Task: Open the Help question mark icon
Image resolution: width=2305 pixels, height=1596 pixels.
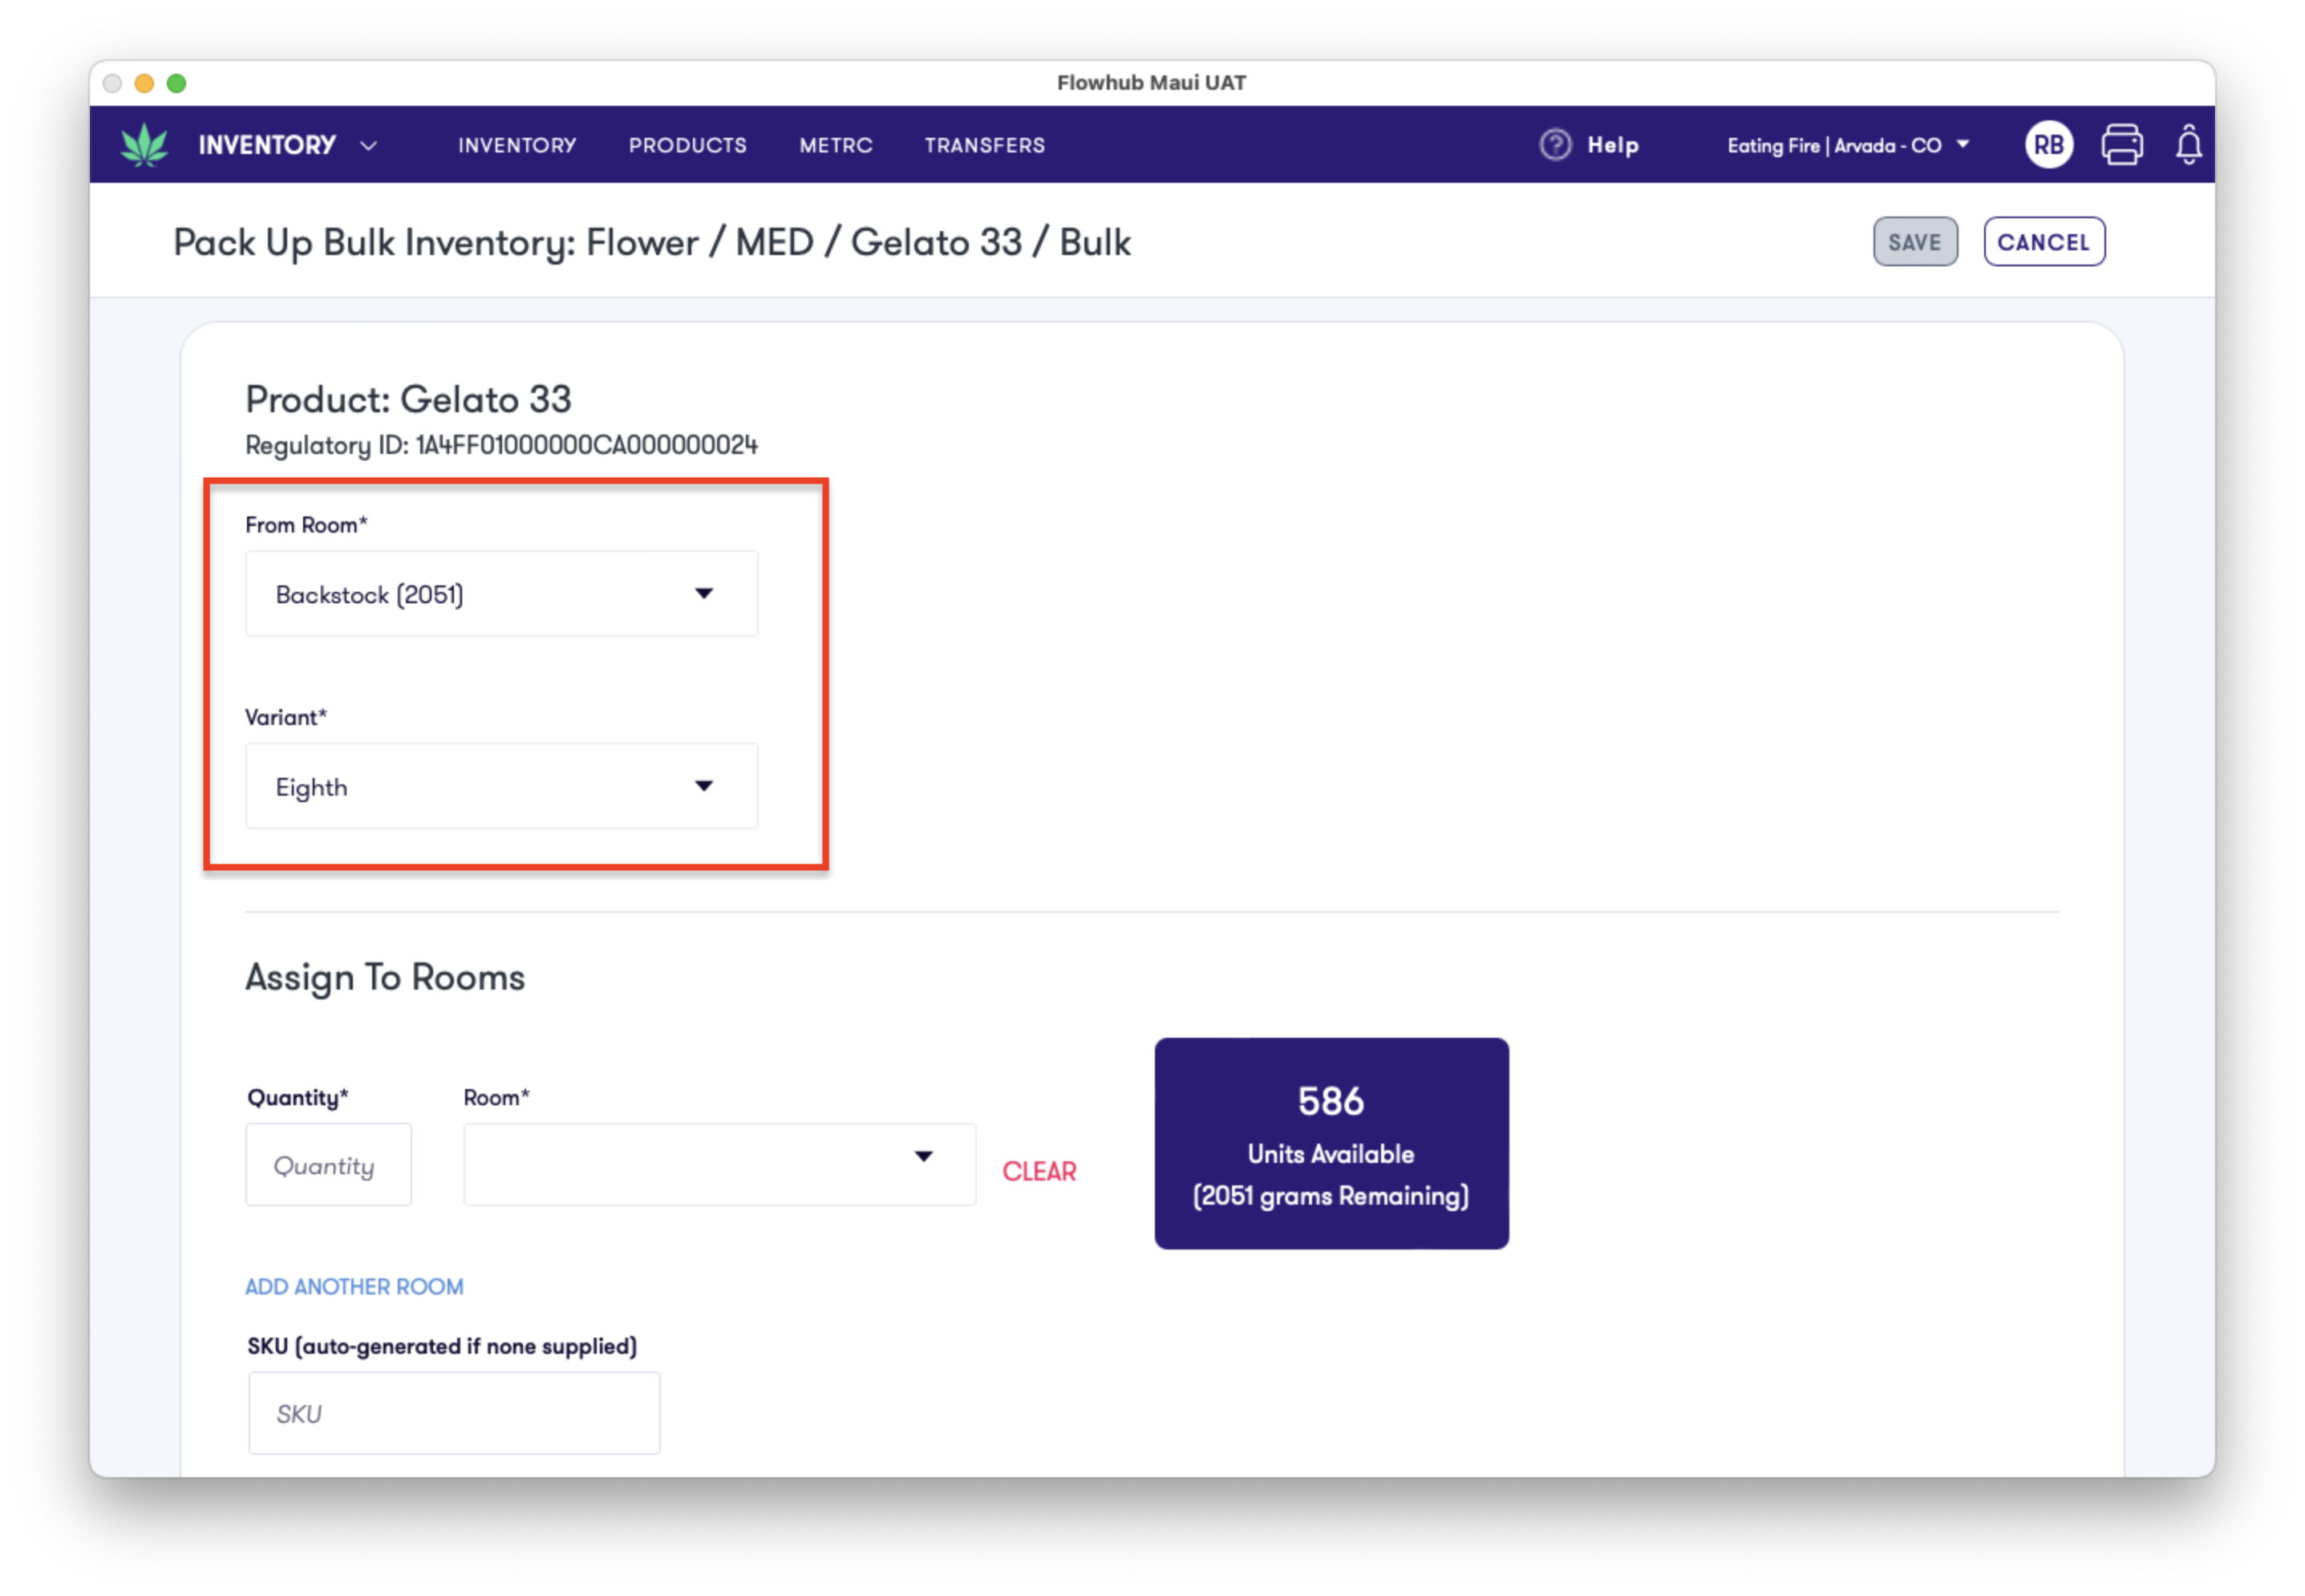Action: [1555, 145]
